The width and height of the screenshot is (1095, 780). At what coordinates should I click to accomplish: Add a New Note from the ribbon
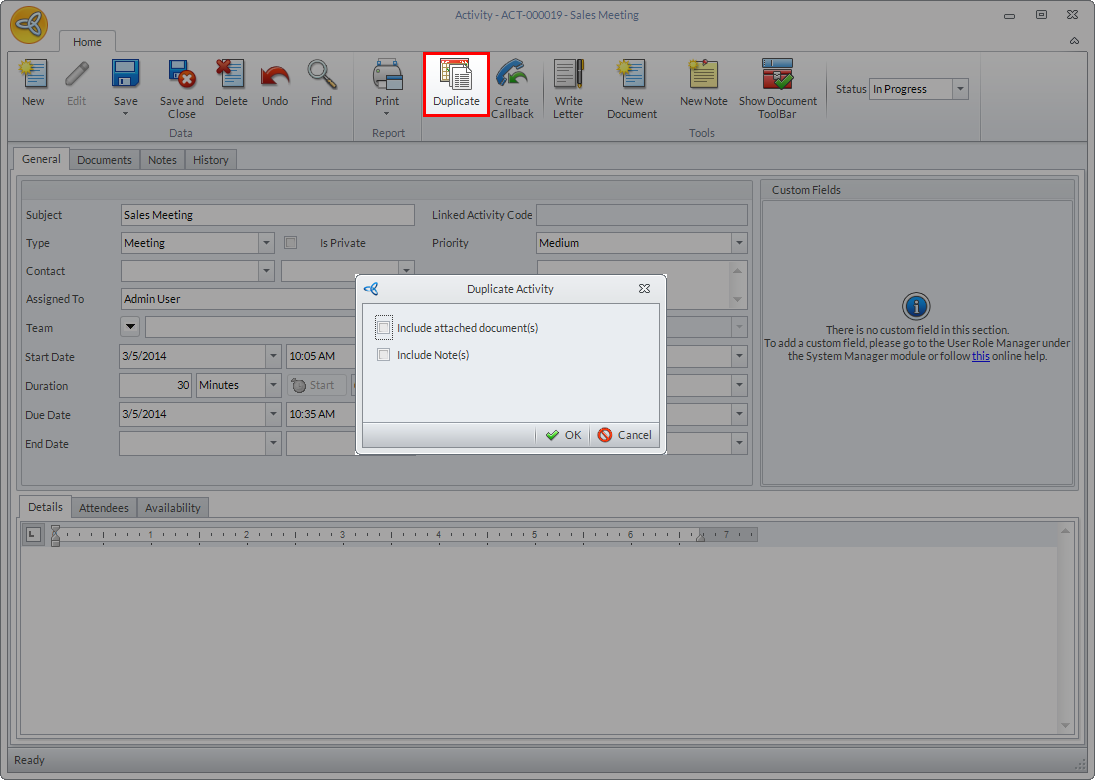click(x=703, y=77)
